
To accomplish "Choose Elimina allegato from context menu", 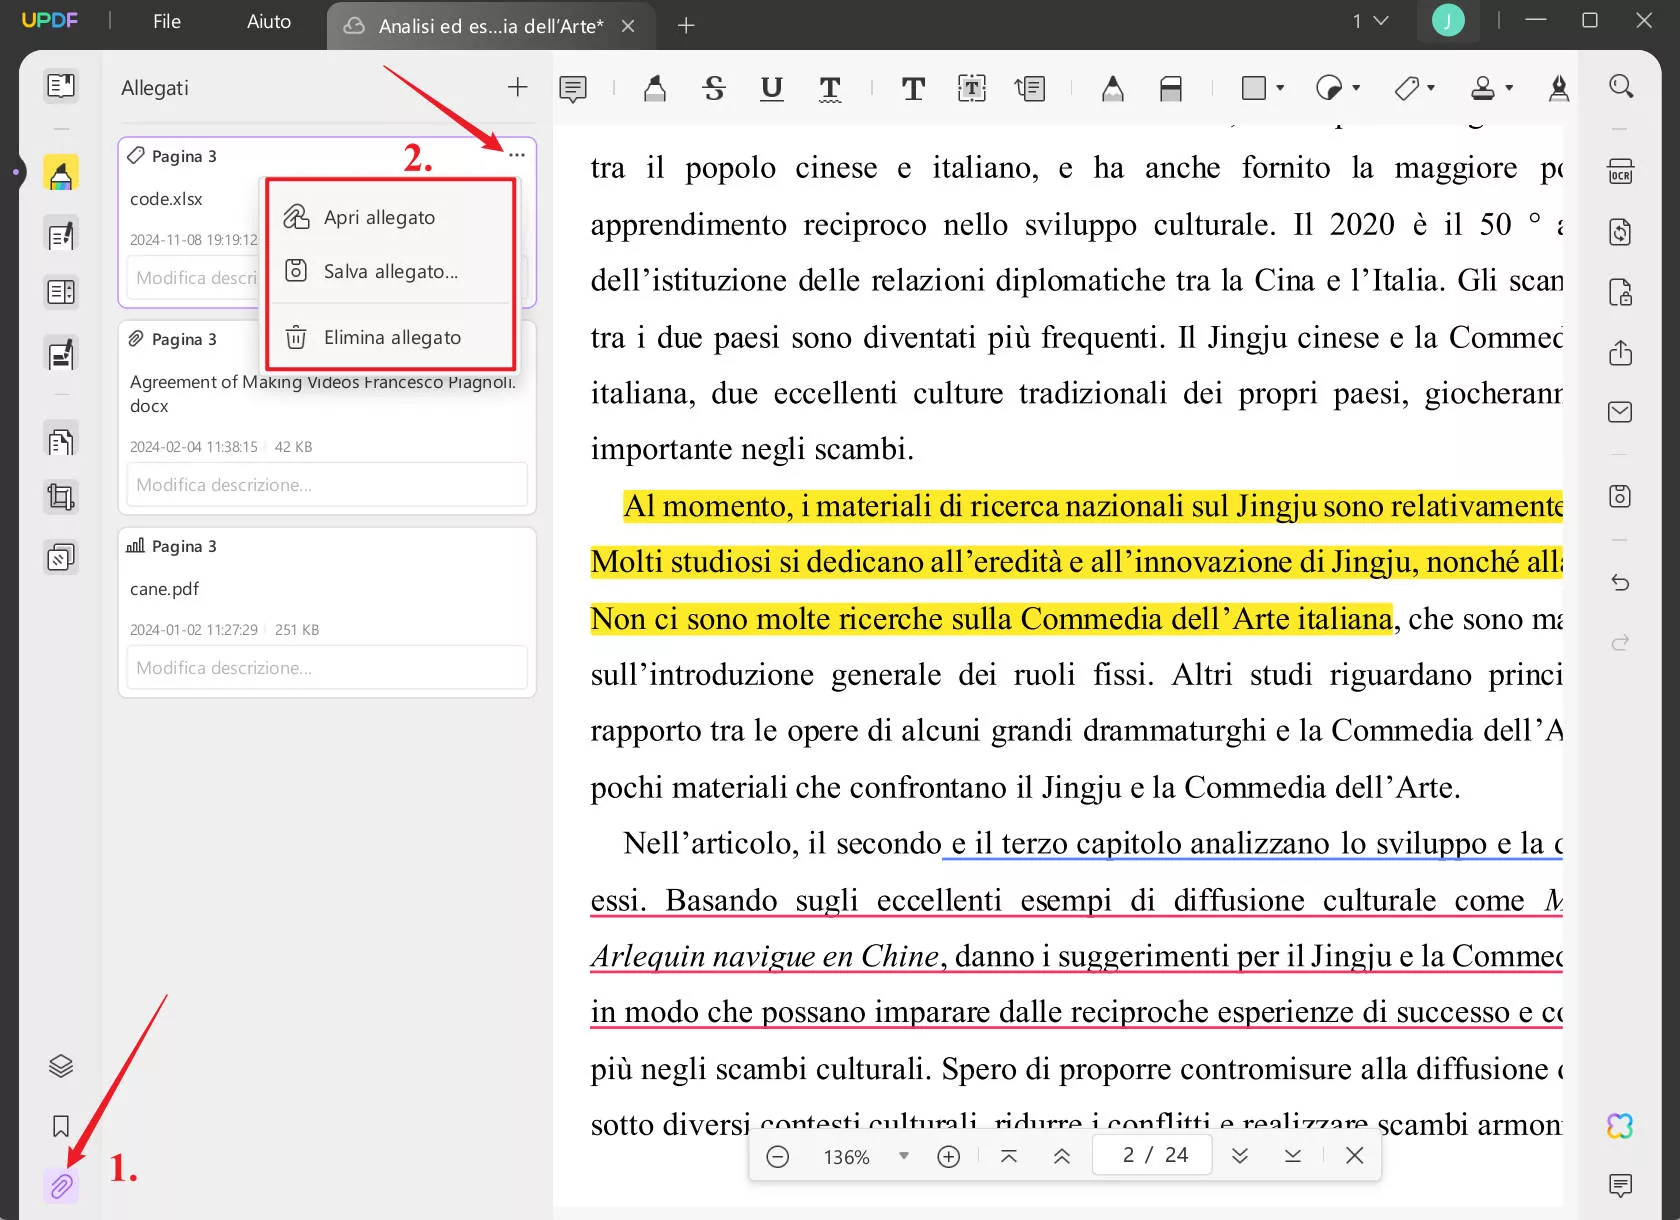I will pos(391,337).
